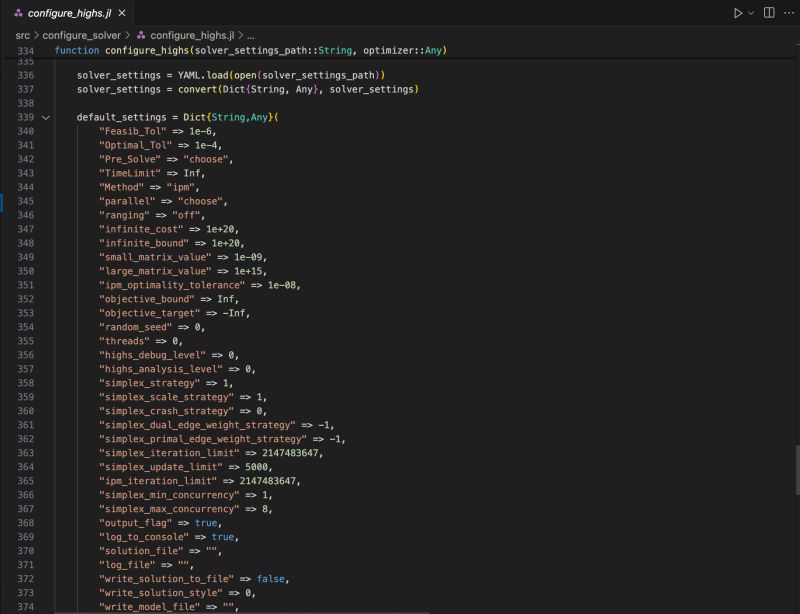
Task: Click the "log_file" key string
Action: tap(127, 565)
